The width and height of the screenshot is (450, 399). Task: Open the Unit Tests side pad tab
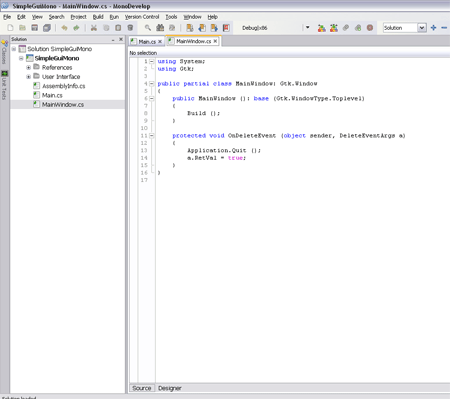pyautogui.click(x=4, y=86)
